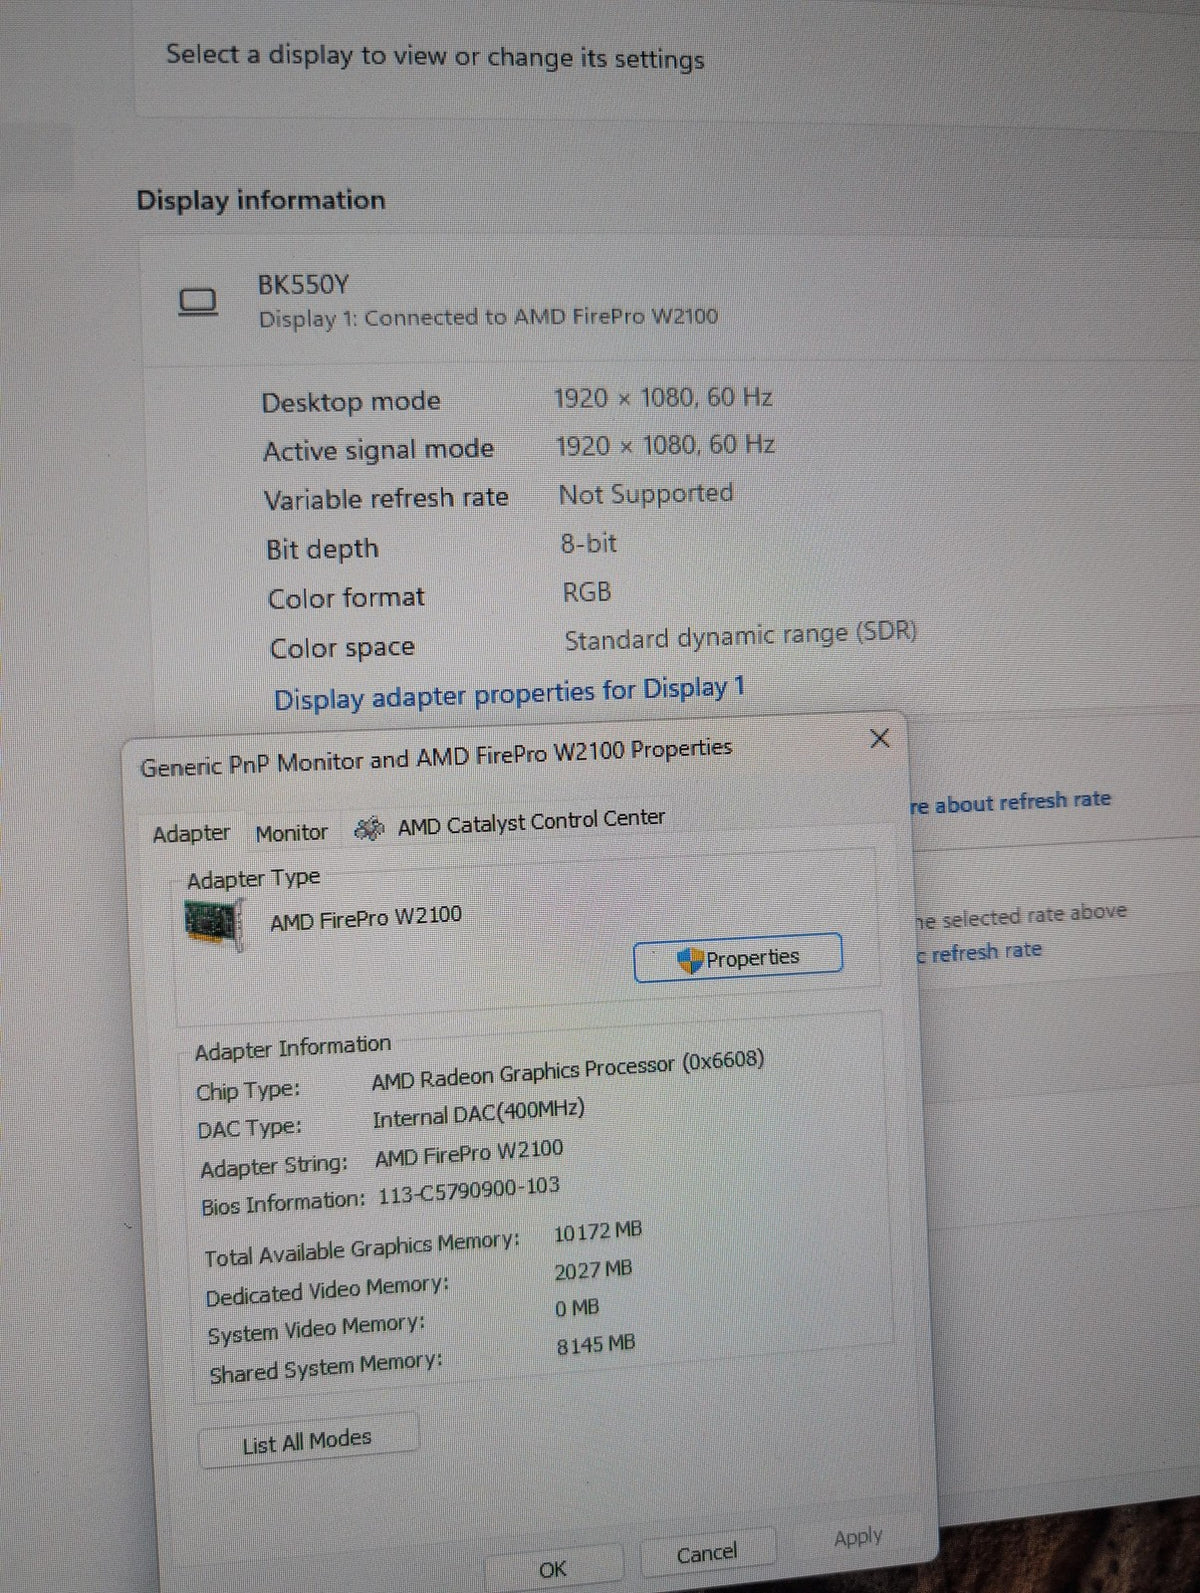Click the Variable refresh rate label
Screen dimensions: 1200x1593
(x=386, y=499)
